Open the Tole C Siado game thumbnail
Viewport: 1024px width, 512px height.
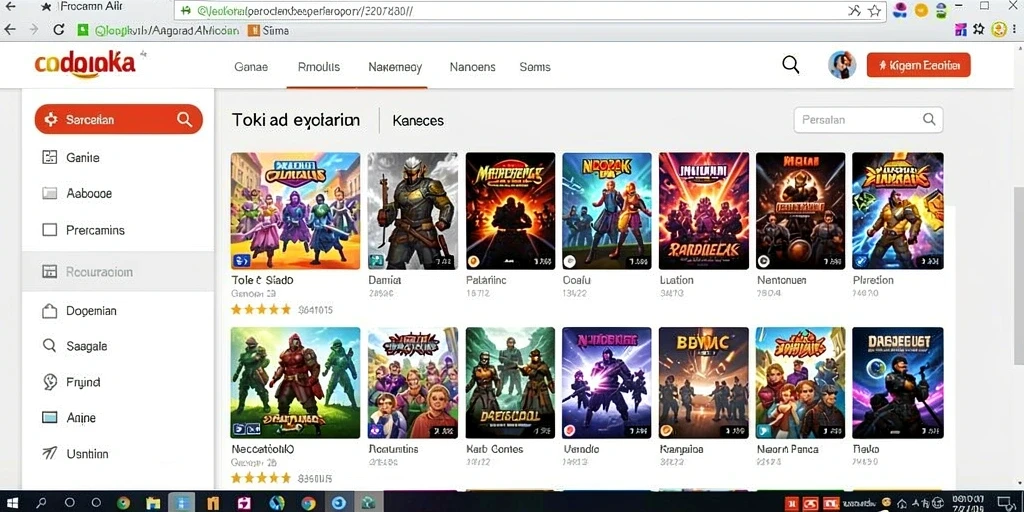(295, 211)
